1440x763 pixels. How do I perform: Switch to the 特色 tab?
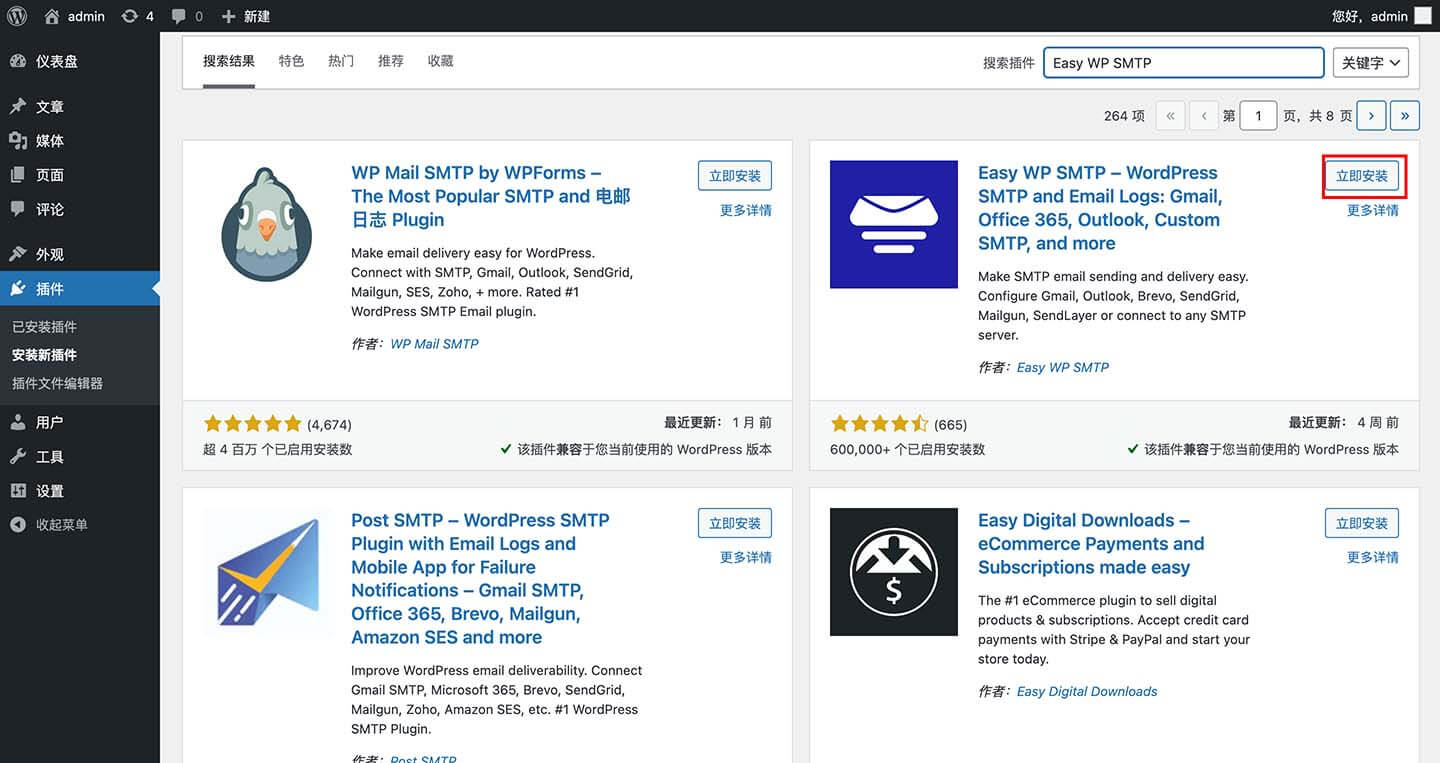click(x=291, y=62)
